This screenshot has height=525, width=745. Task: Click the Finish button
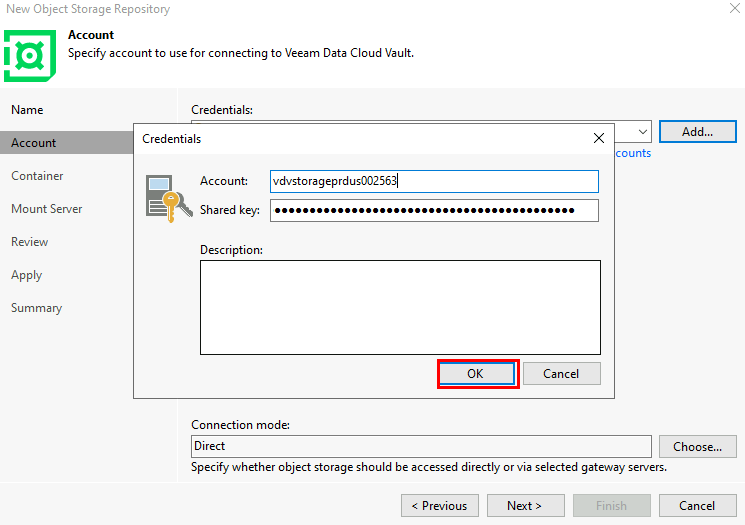click(611, 506)
